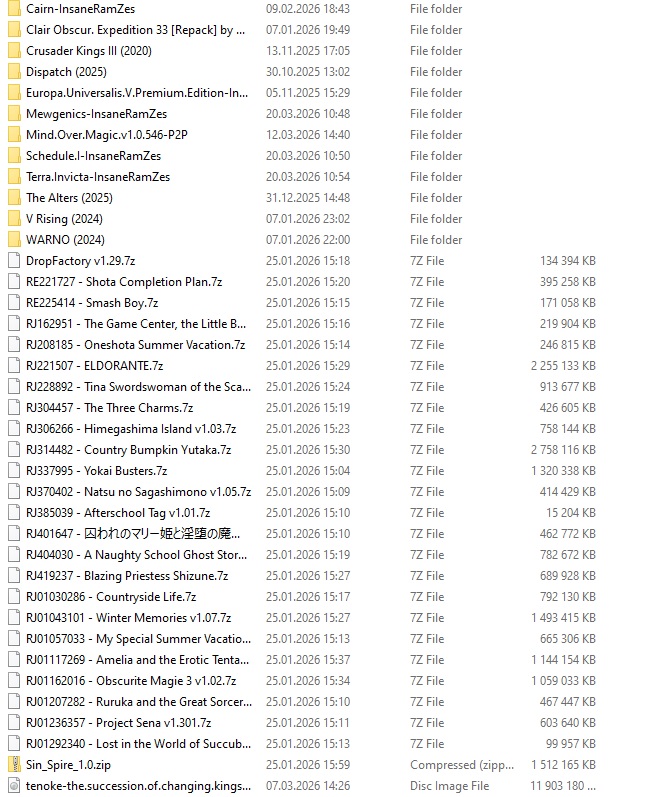
Task: Click the zip archive icon of Sin_Spire_1.0.zip
Action: tap(14, 764)
